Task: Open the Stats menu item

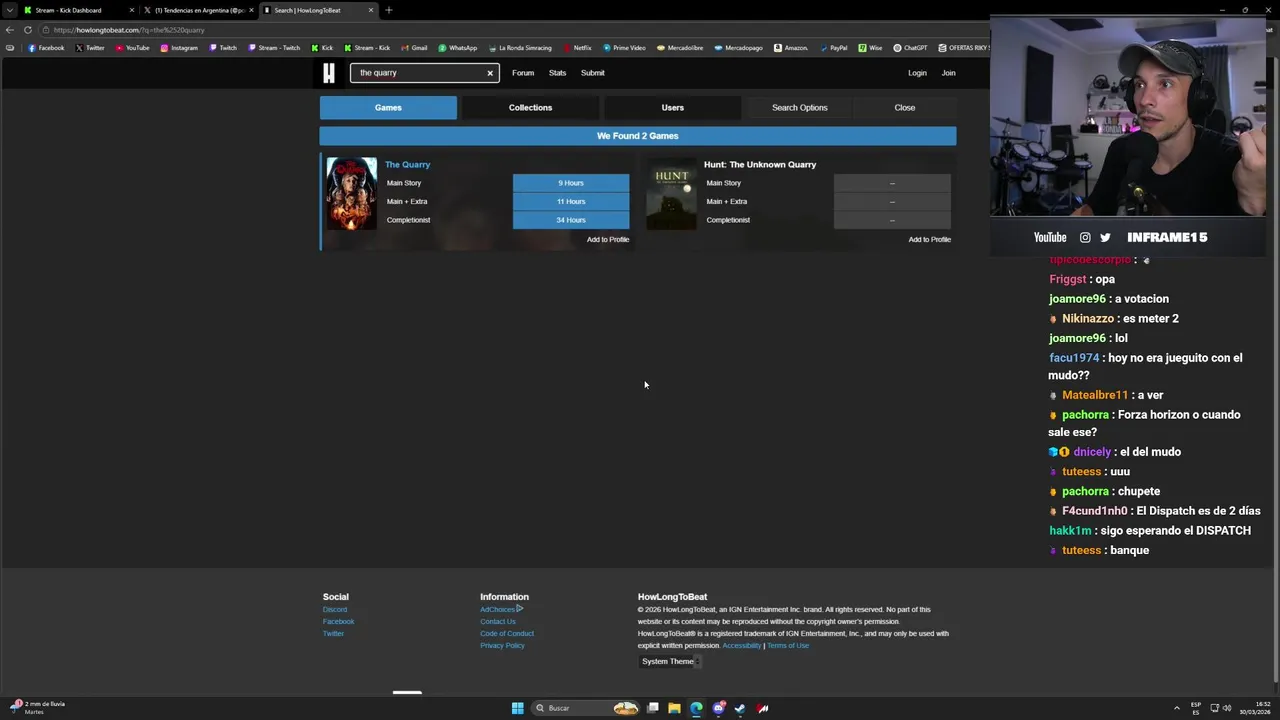Action: [x=557, y=73]
